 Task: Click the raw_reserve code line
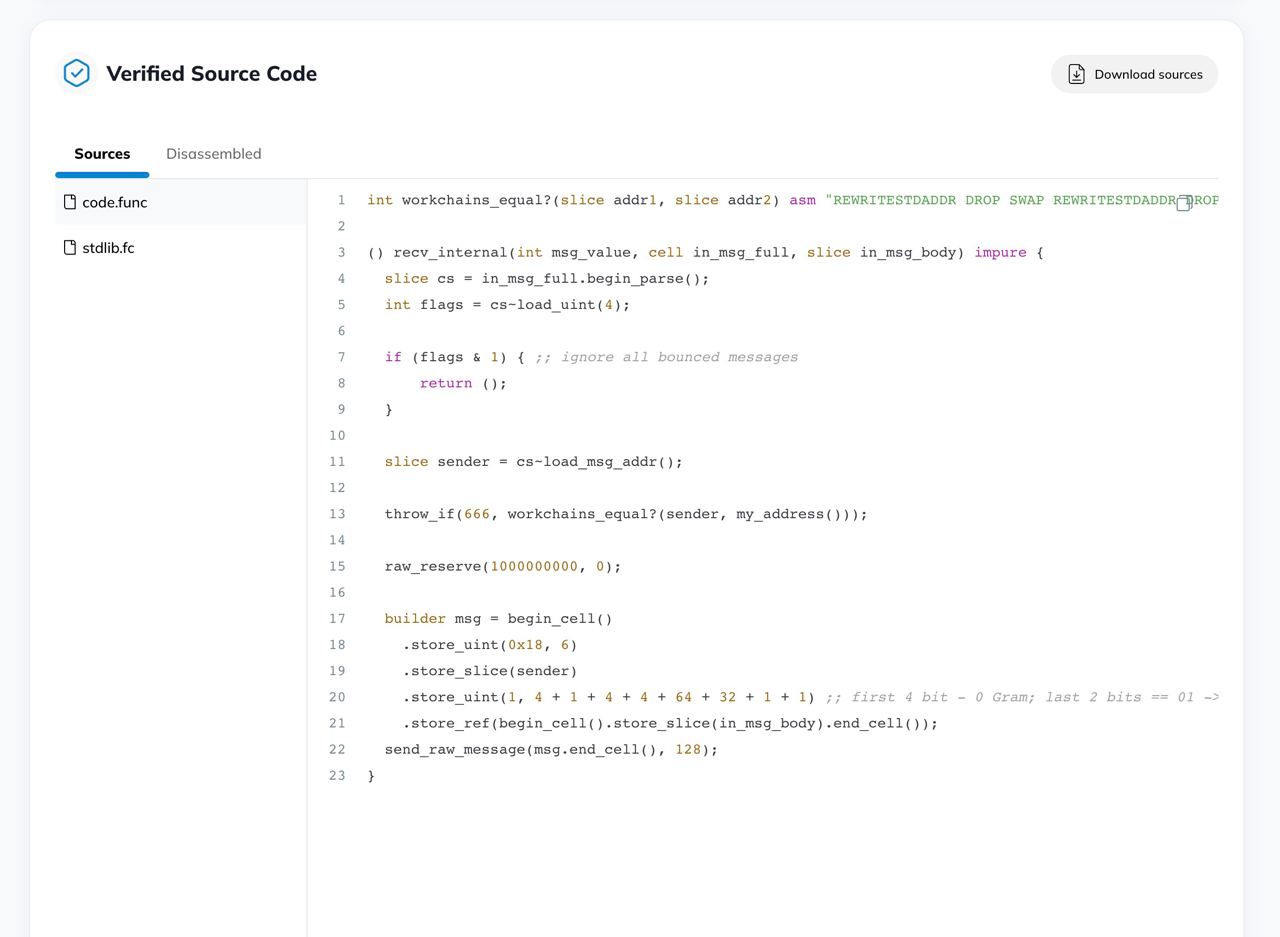503,566
